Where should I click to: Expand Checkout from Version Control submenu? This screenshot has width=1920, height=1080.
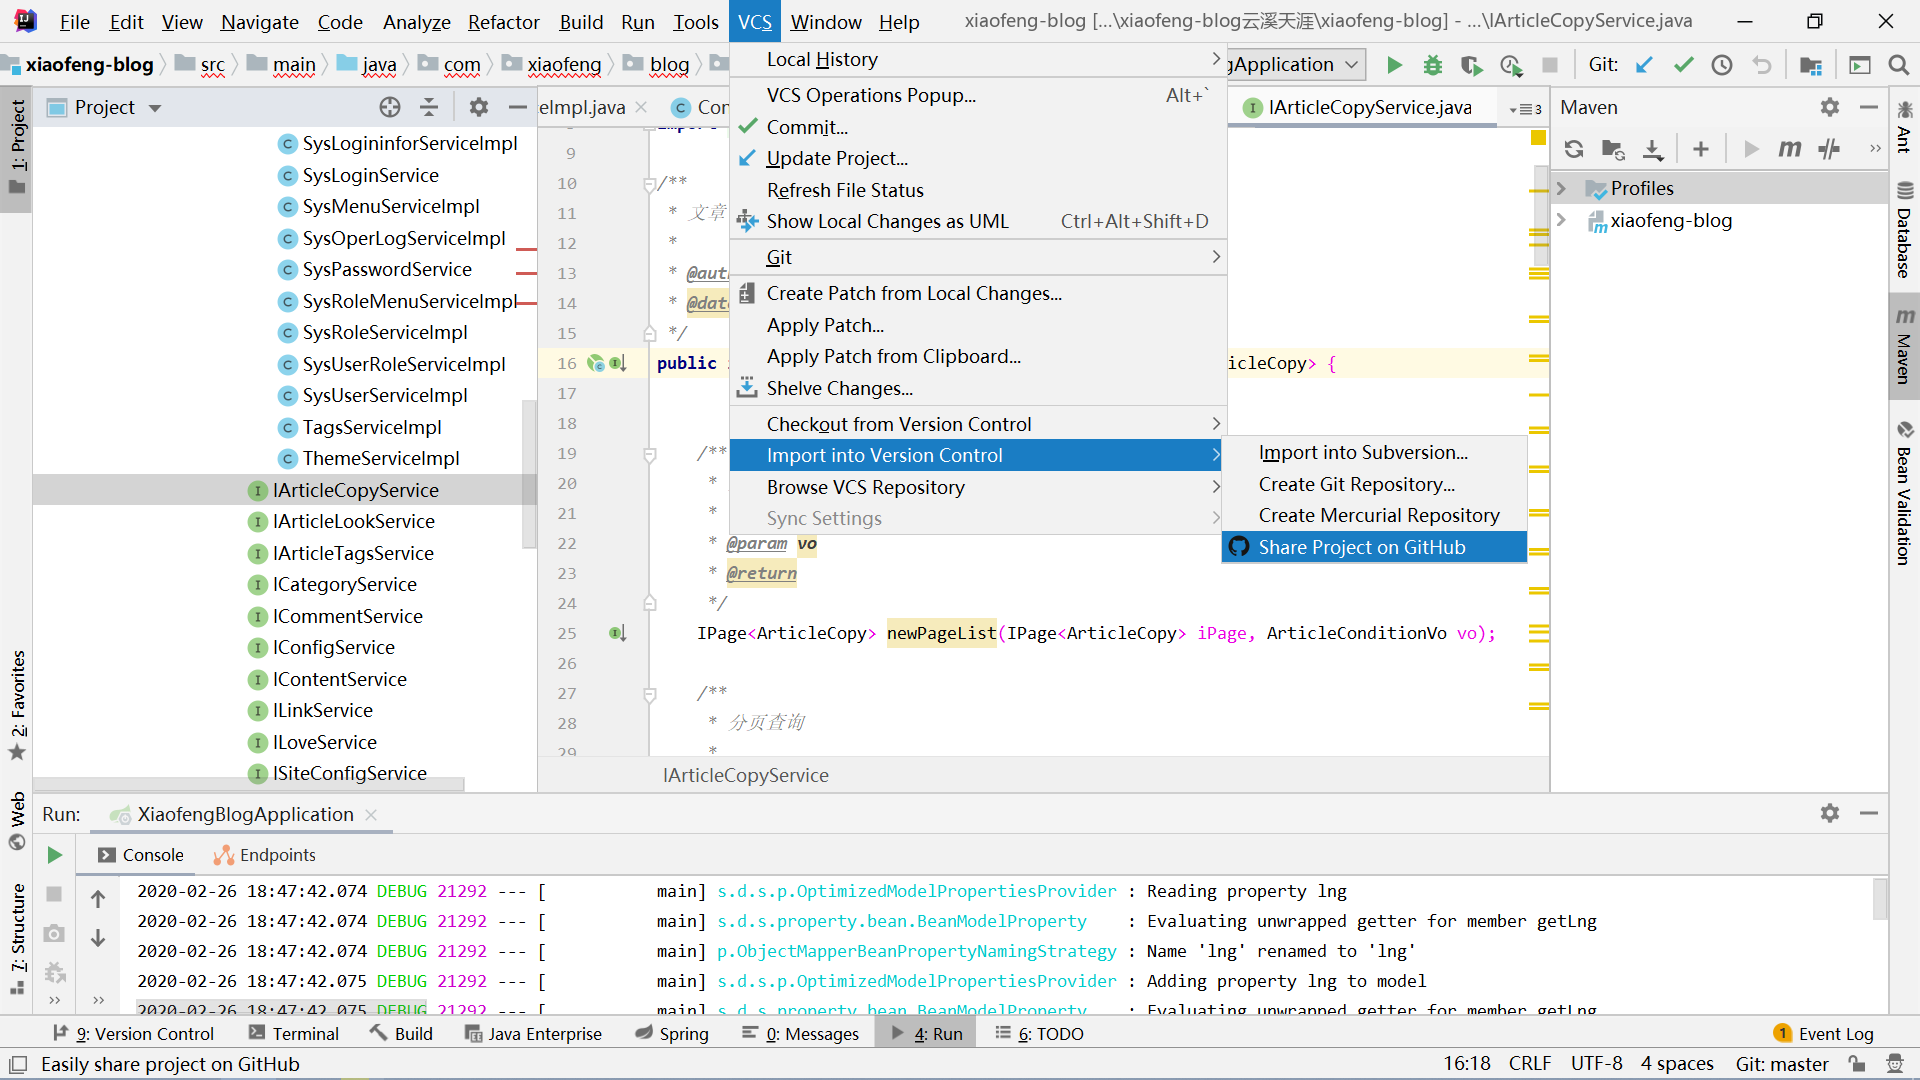978,424
